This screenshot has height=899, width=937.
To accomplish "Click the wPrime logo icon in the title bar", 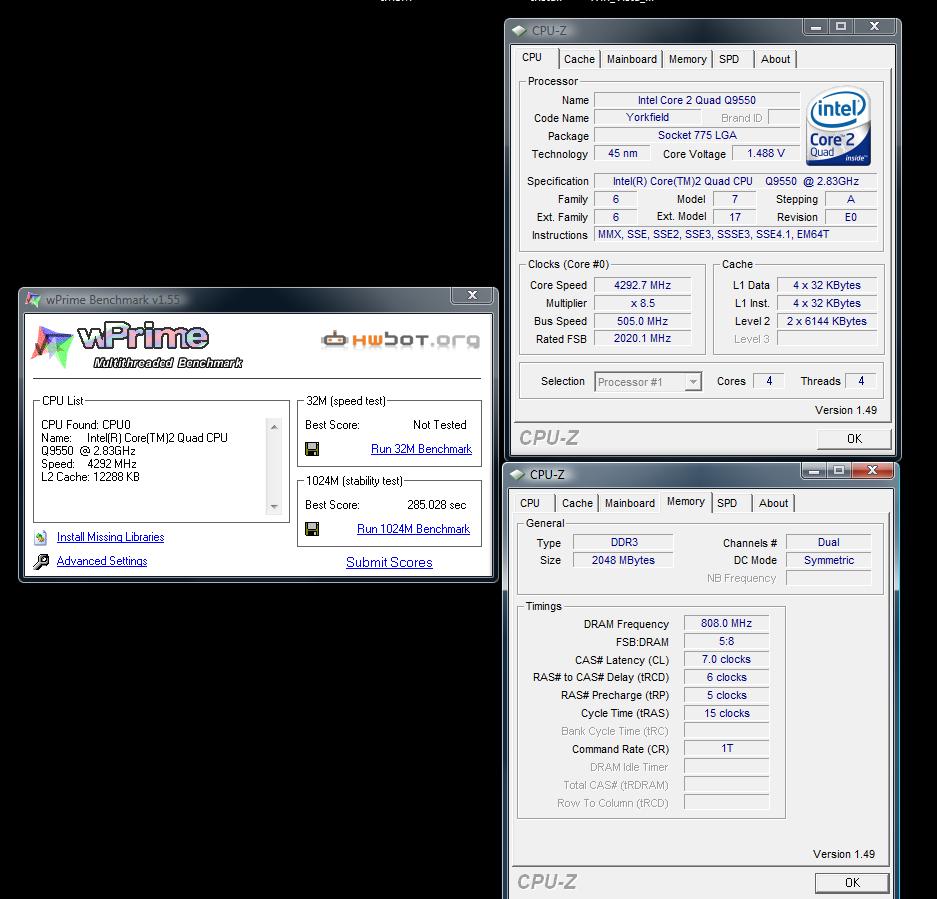I will [33, 299].
